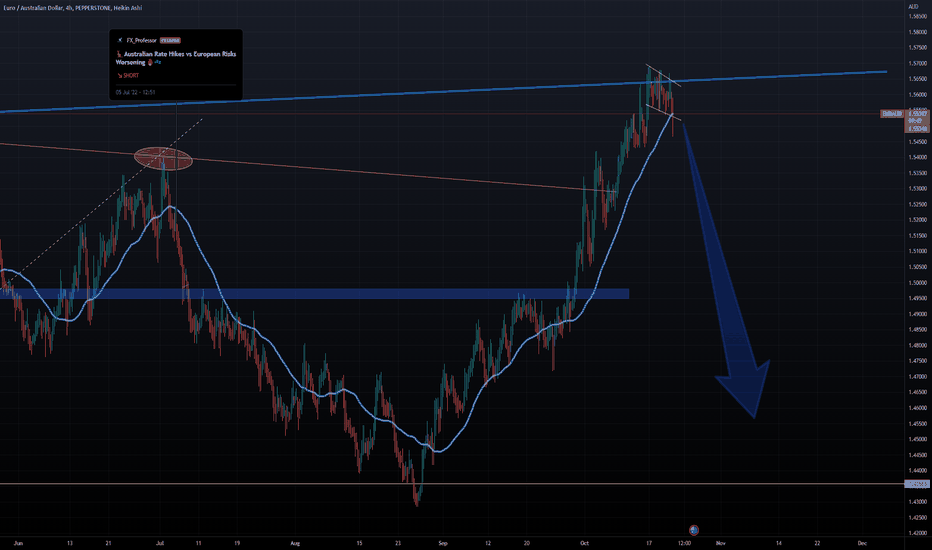Click the 1.47000 price axis label

(918, 376)
